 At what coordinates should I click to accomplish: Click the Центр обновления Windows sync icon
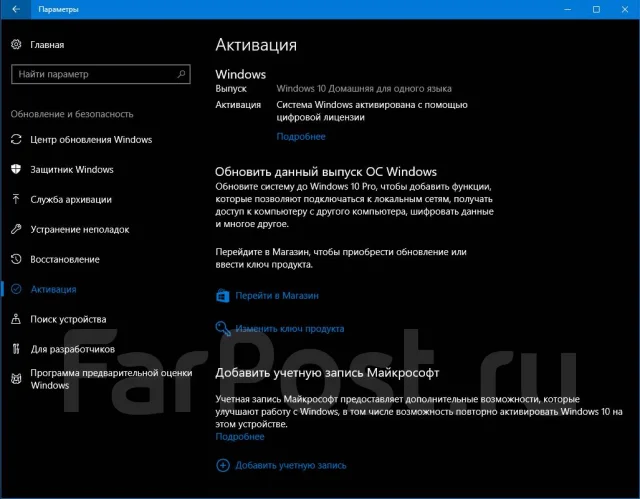click(x=16, y=140)
